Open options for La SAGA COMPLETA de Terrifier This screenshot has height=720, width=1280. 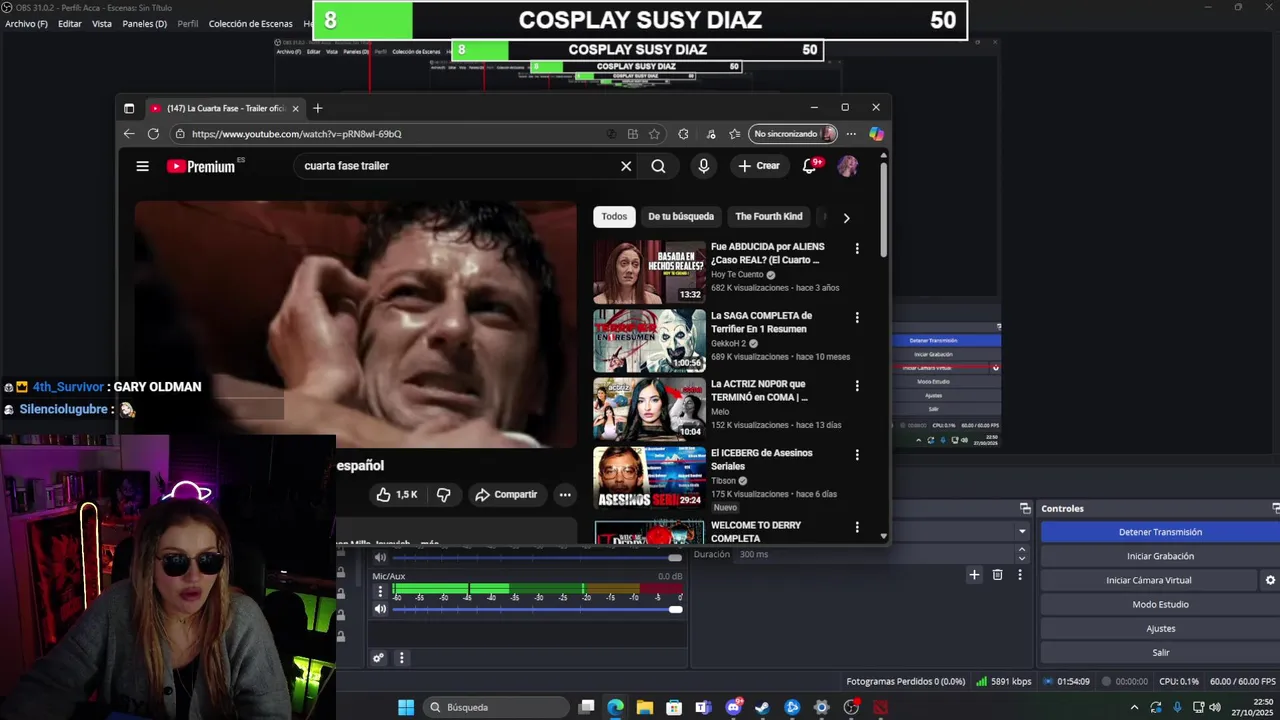pyautogui.click(x=857, y=317)
